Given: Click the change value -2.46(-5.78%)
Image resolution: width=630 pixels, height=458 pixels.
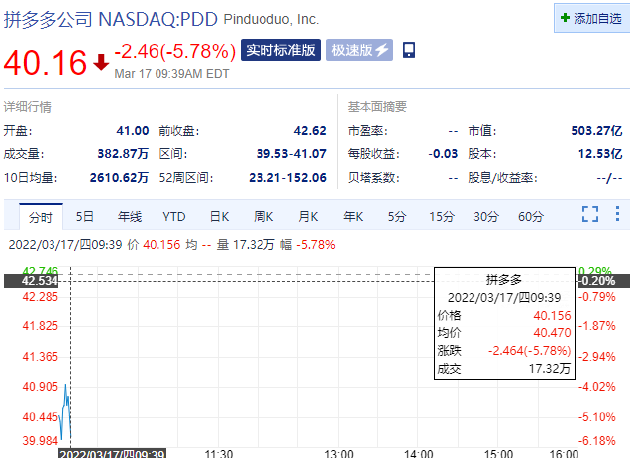Looking at the screenshot, I should tap(175, 51).
